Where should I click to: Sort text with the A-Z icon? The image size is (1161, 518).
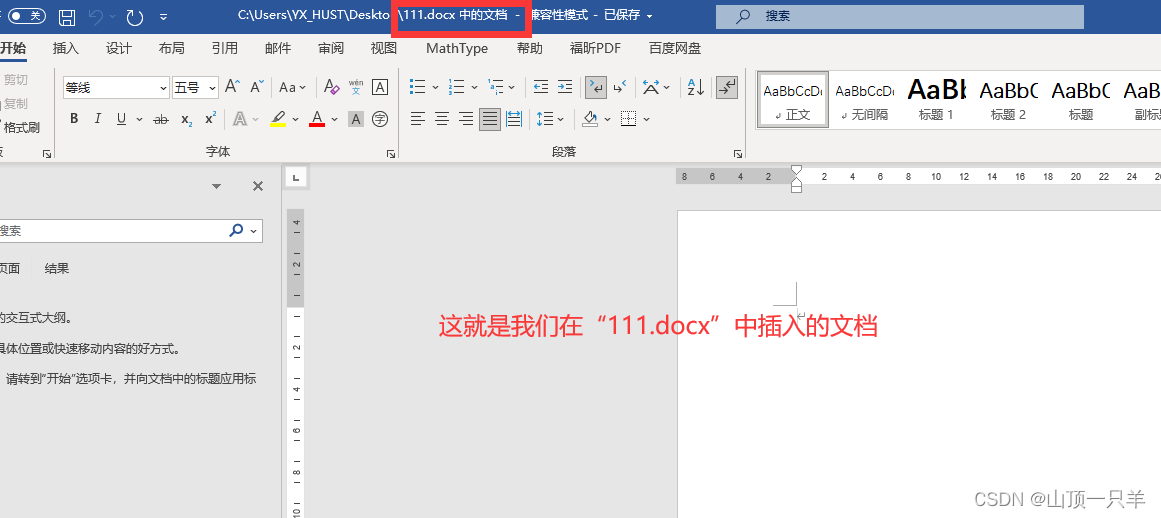pos(695,87)
